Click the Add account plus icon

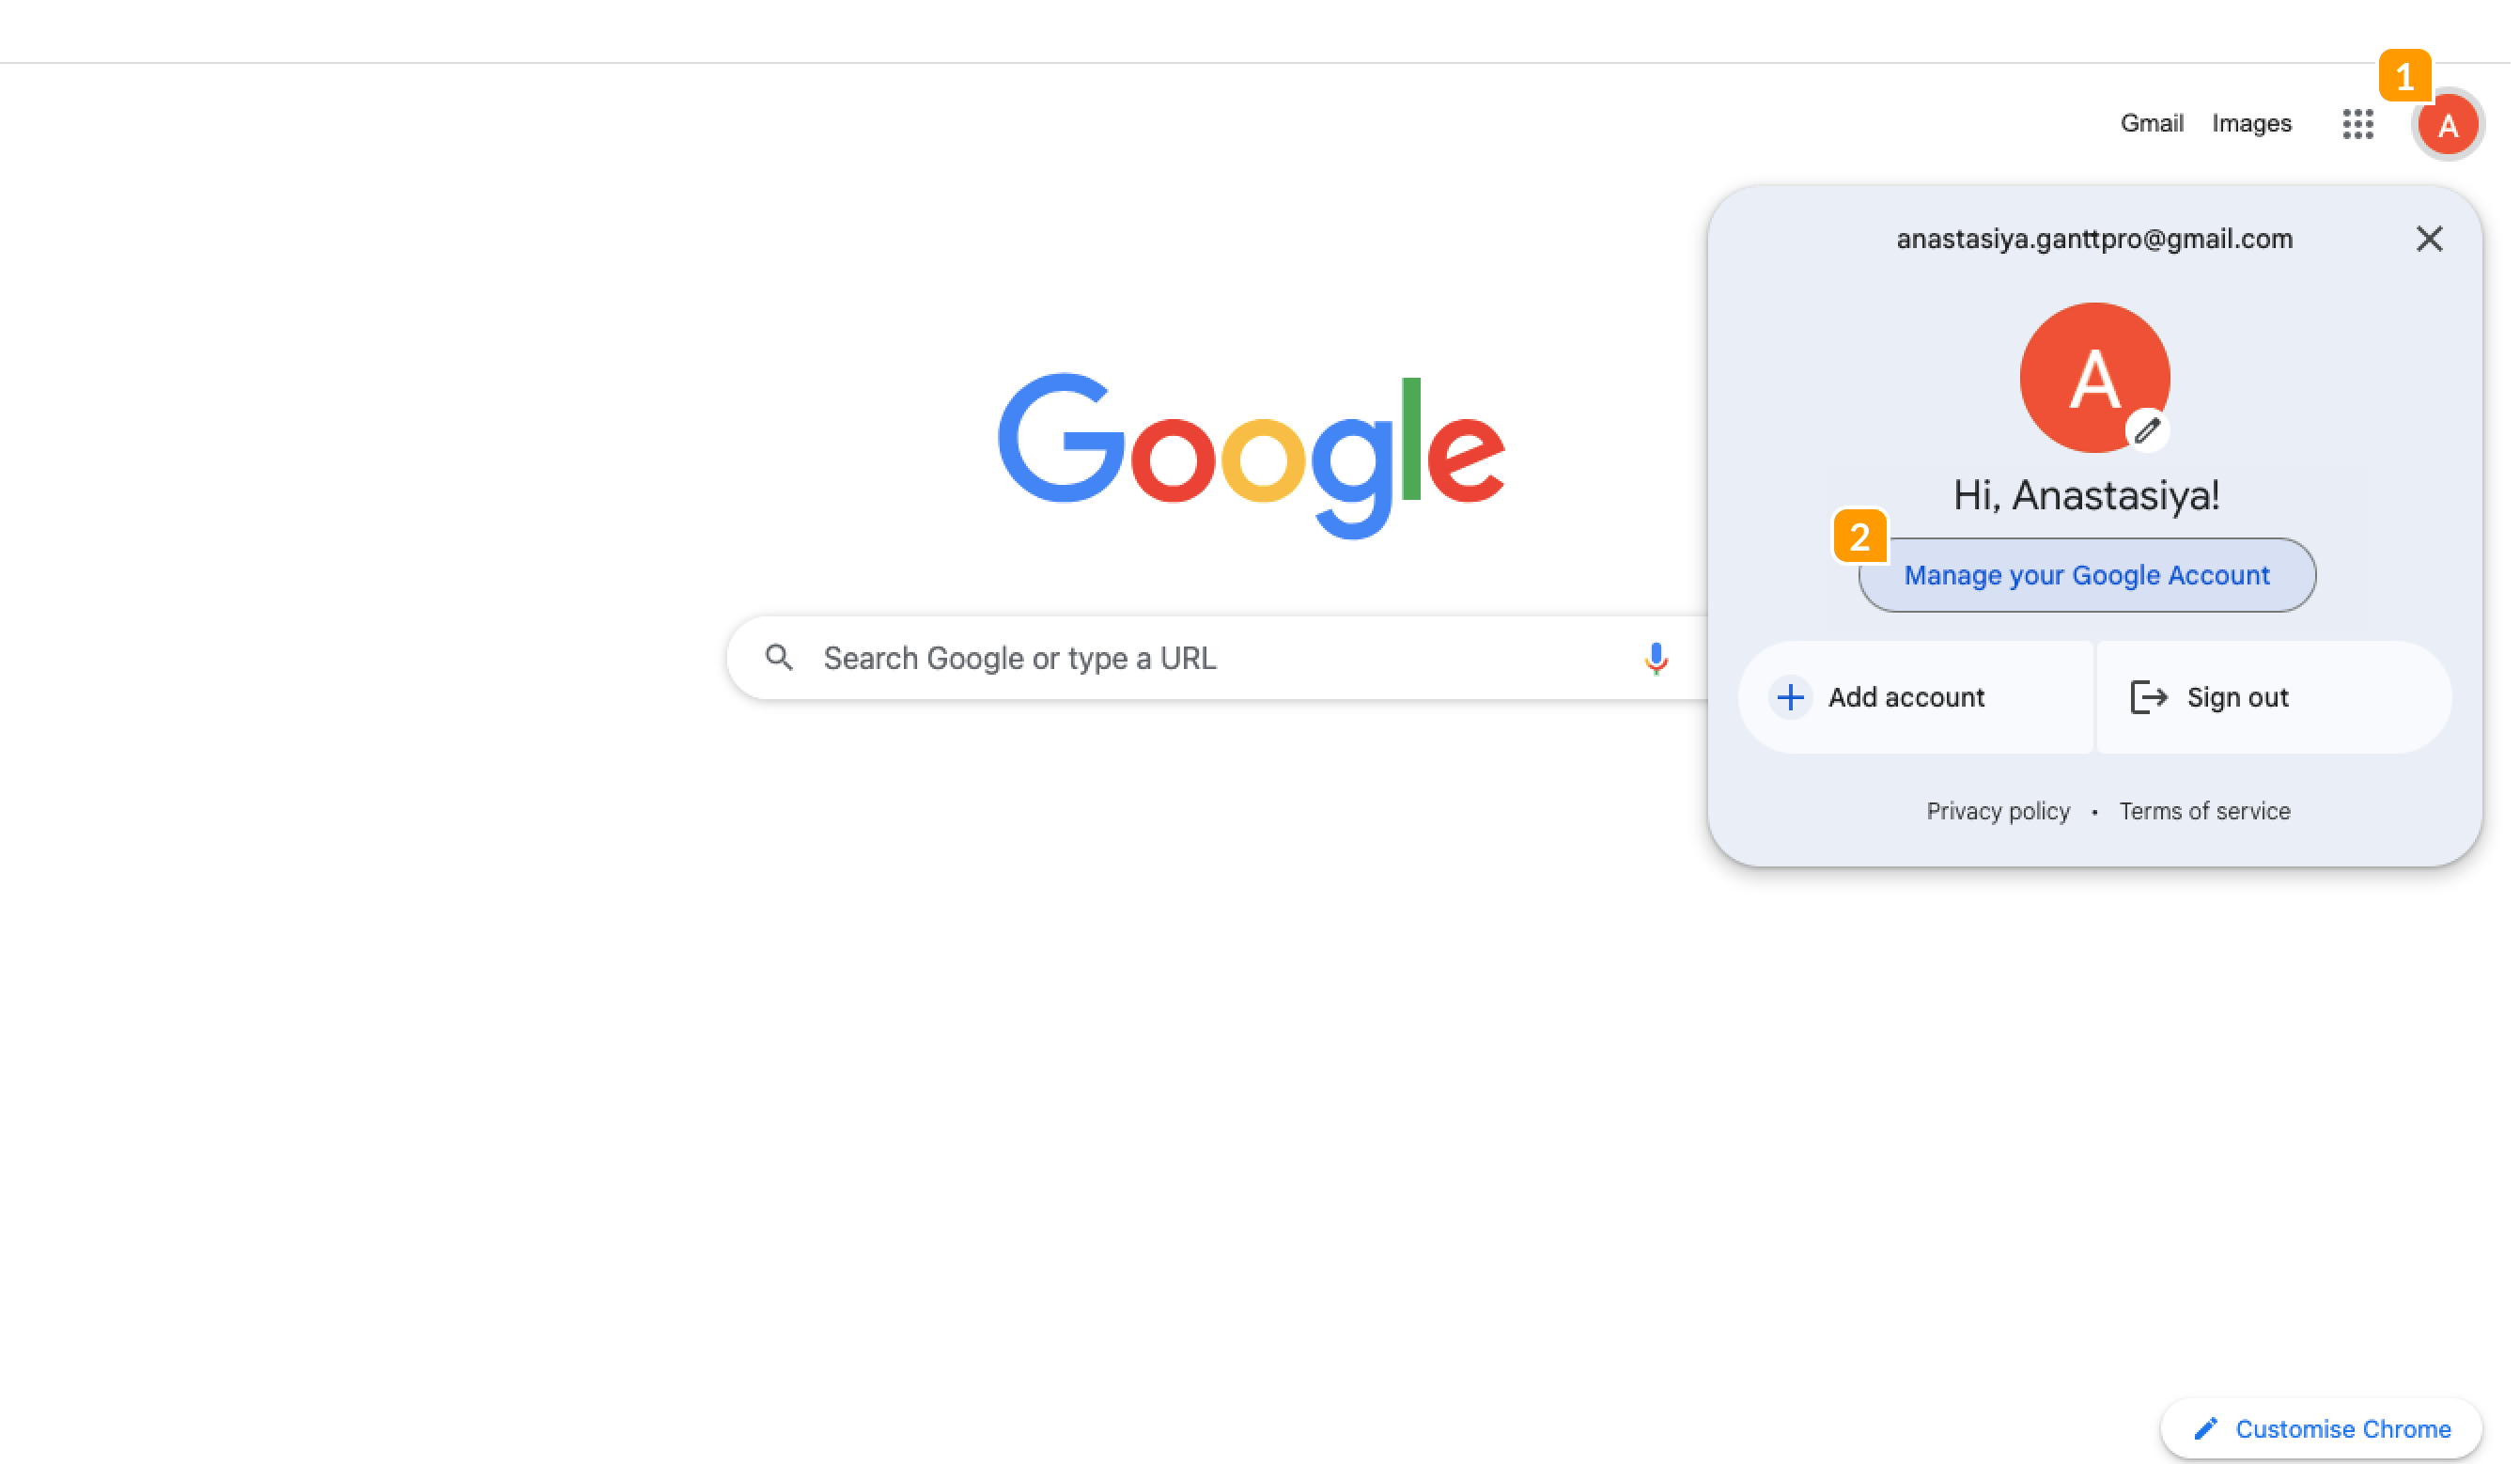click(x=1790, y=695)
